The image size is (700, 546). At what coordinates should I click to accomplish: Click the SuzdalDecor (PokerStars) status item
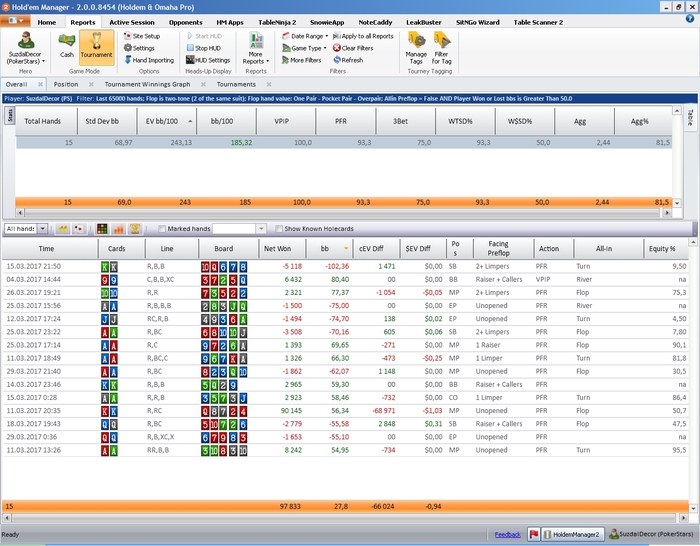[x=651, y=534]
